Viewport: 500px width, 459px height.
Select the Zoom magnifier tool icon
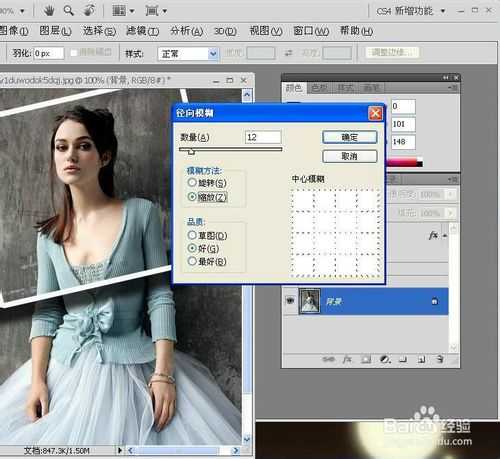[x=69, y=11]
